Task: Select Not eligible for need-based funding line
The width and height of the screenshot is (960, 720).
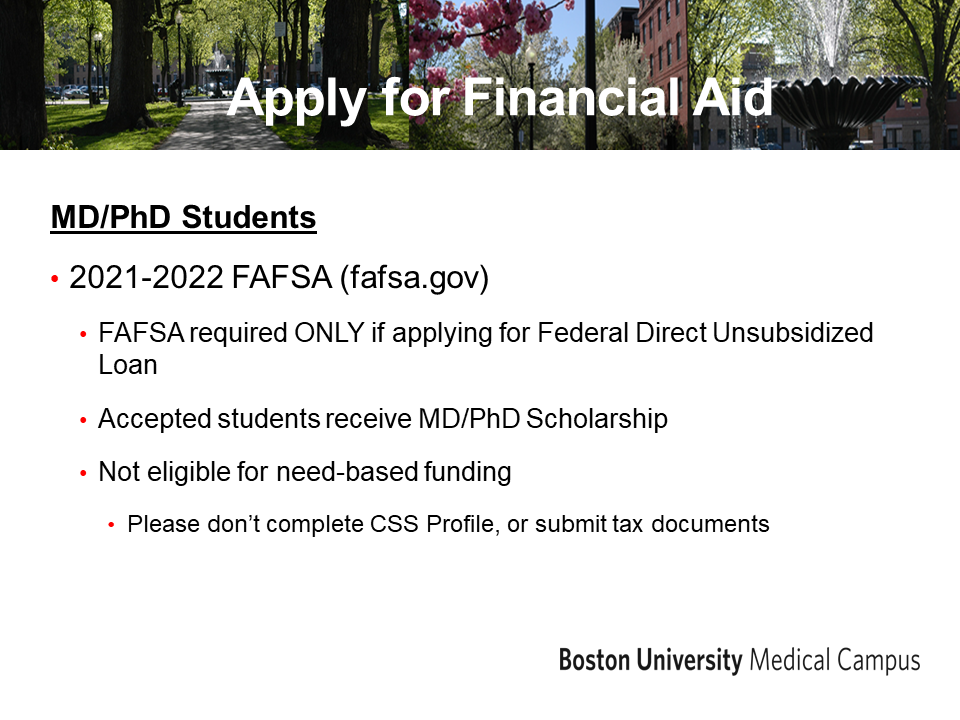Action: point(305,472)
